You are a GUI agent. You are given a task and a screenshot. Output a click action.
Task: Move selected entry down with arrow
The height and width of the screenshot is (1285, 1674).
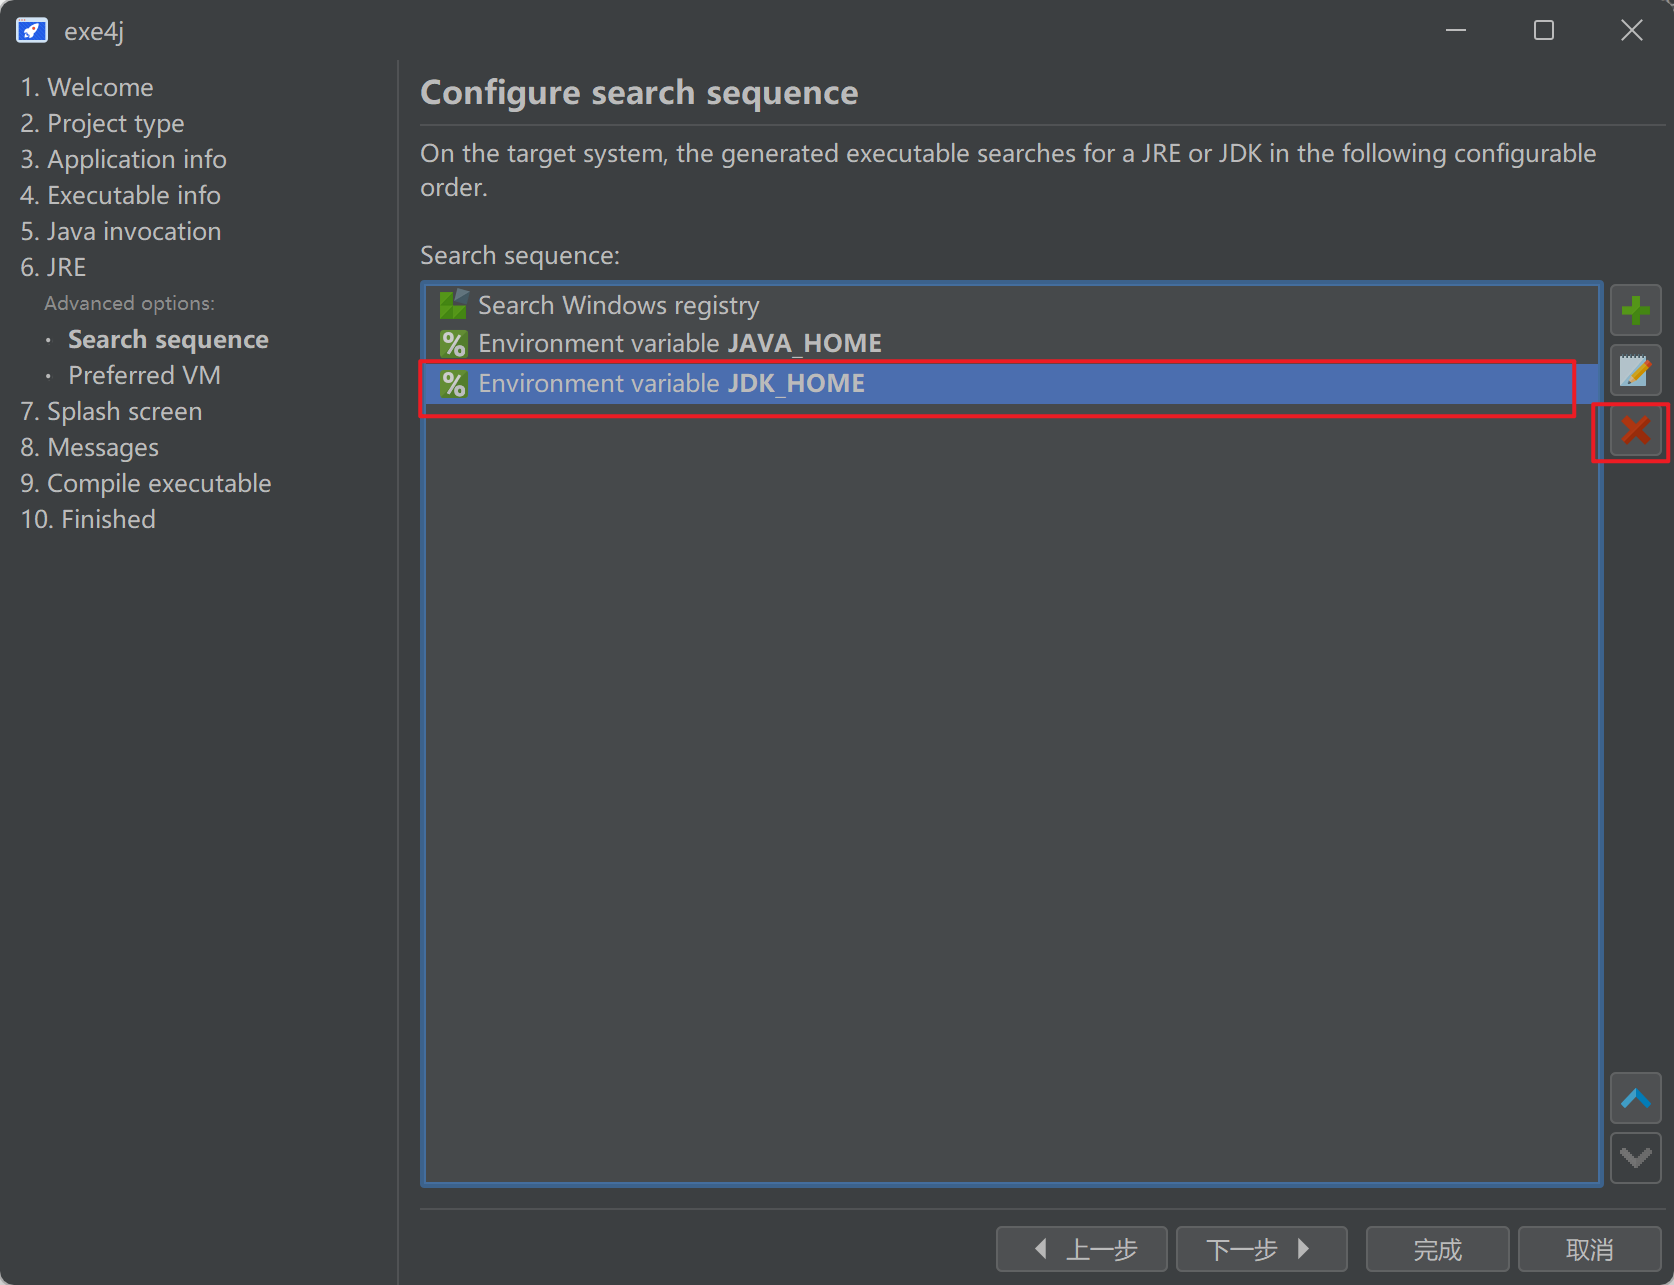pyautogui.click(x=1635, y=1158)
